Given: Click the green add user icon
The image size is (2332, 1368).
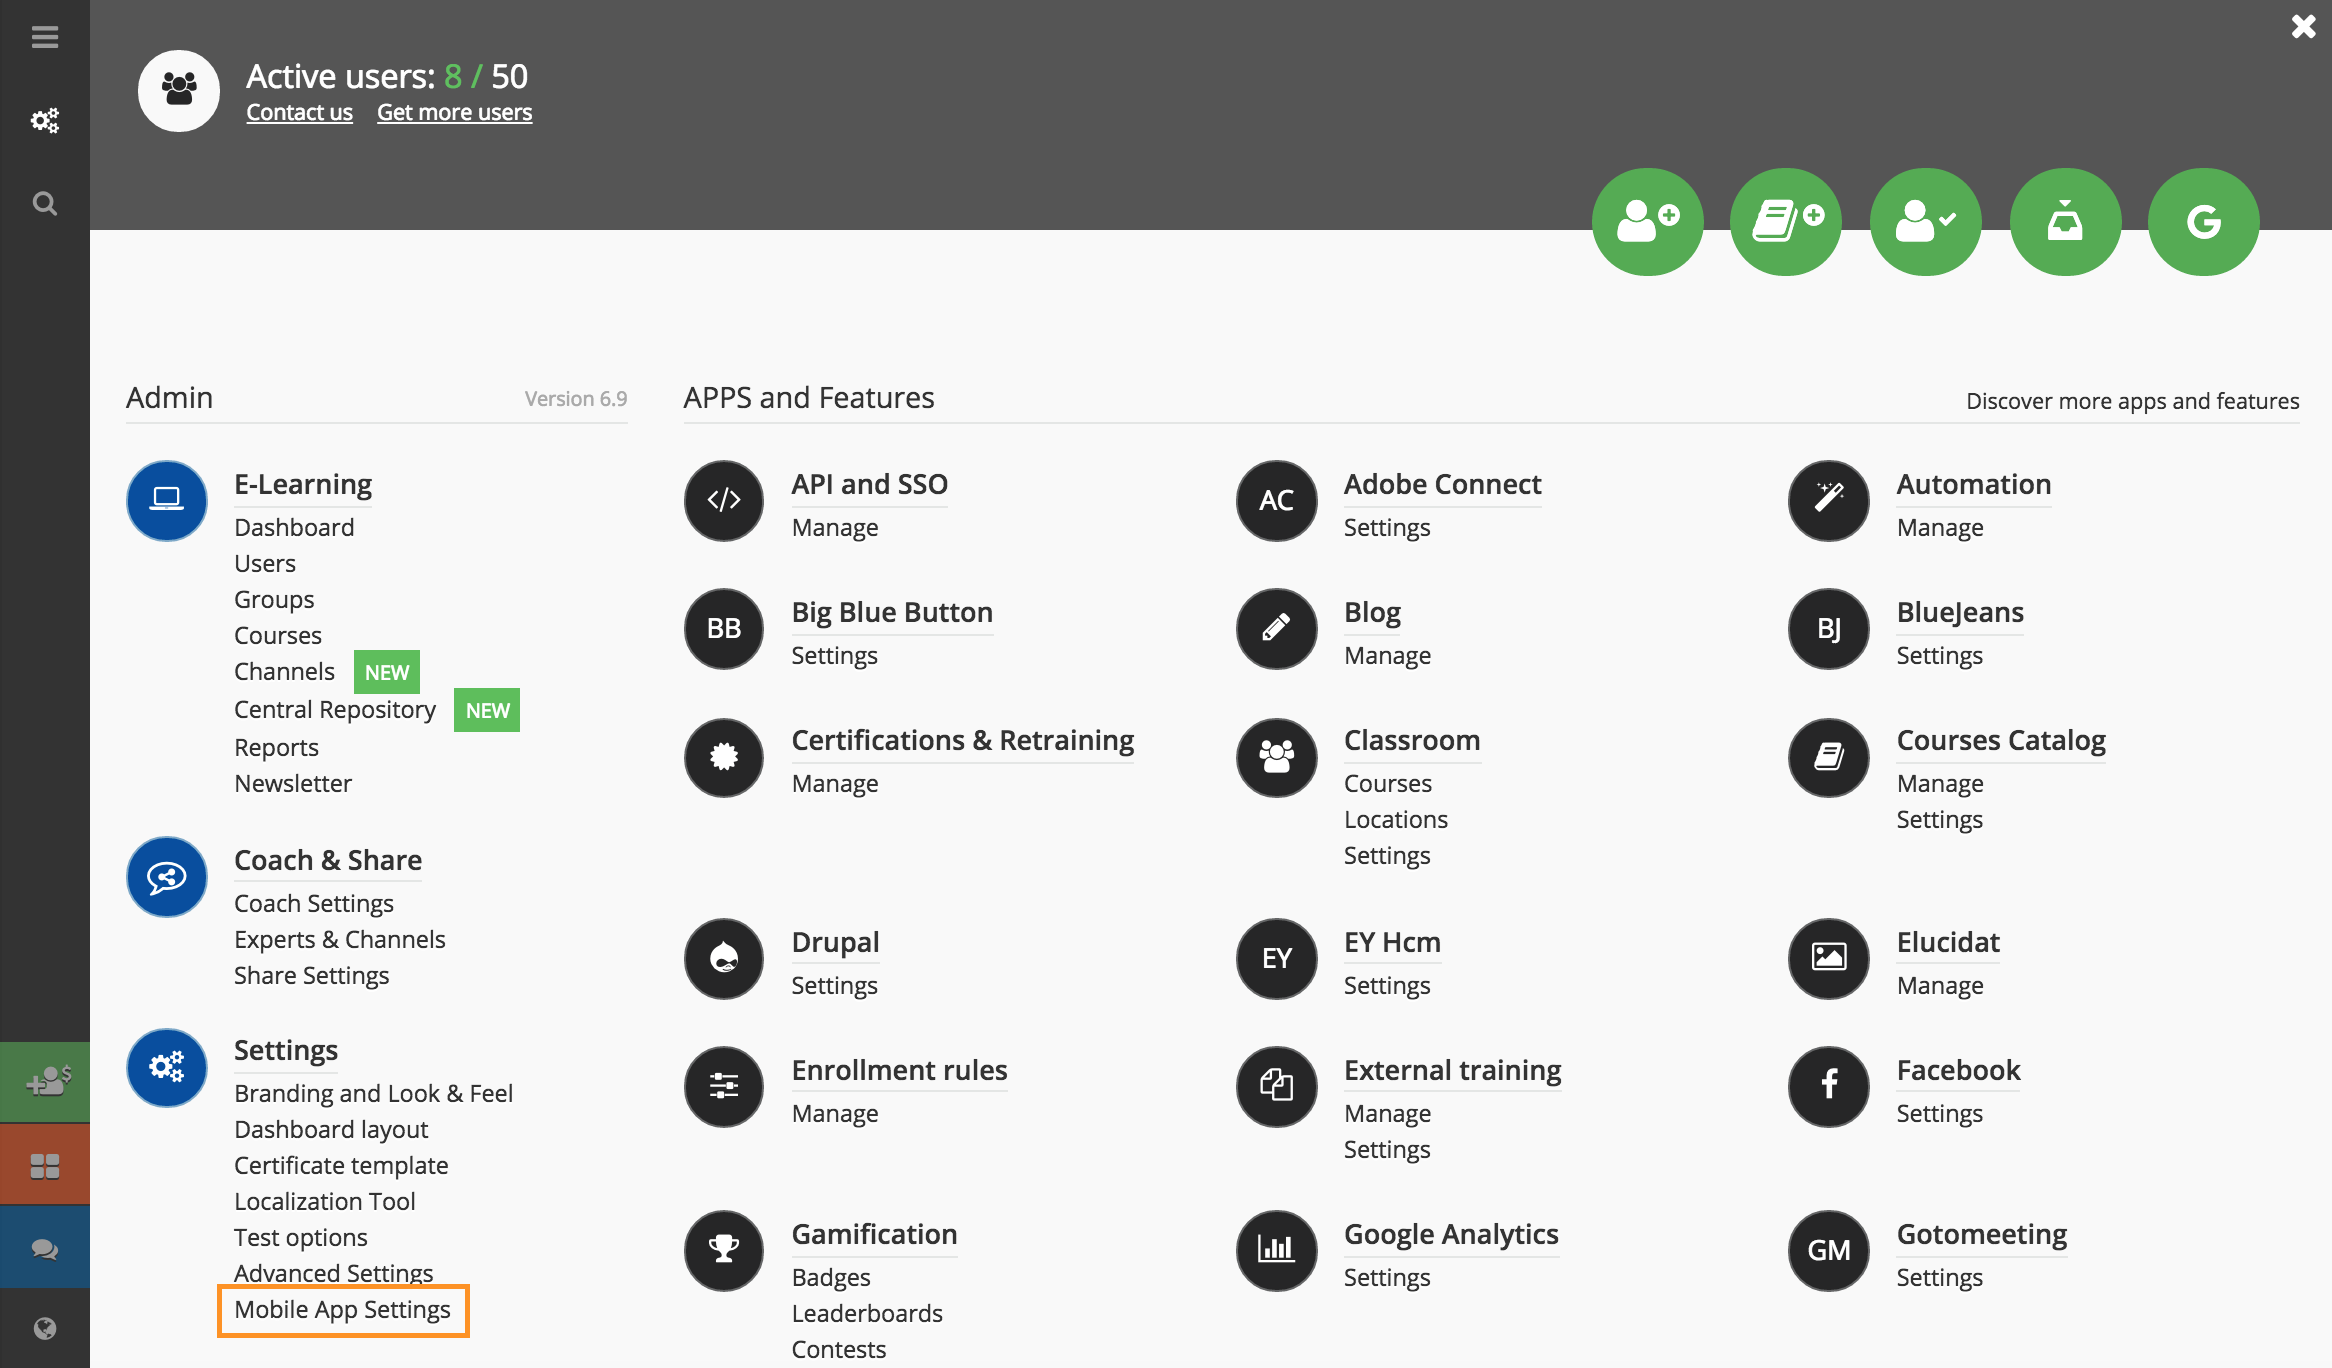Looking at the screenshot, I should click(1647, 221).
